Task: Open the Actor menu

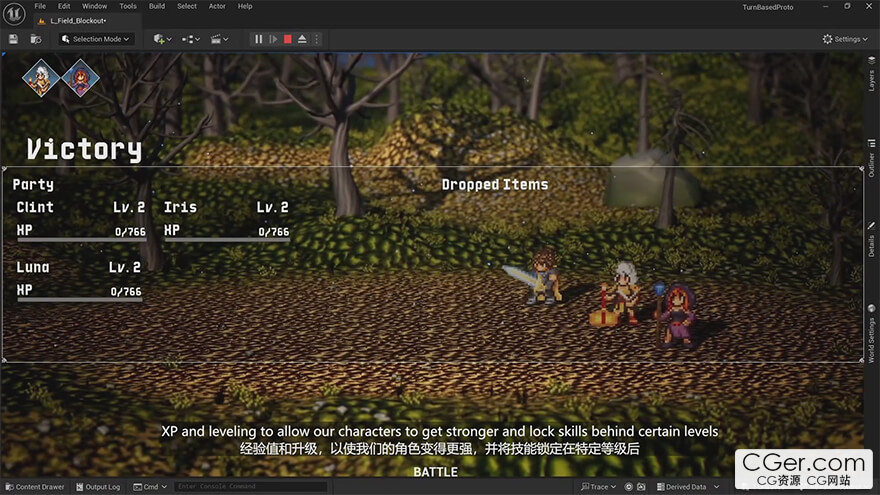Action: click(x=217, y=6)
